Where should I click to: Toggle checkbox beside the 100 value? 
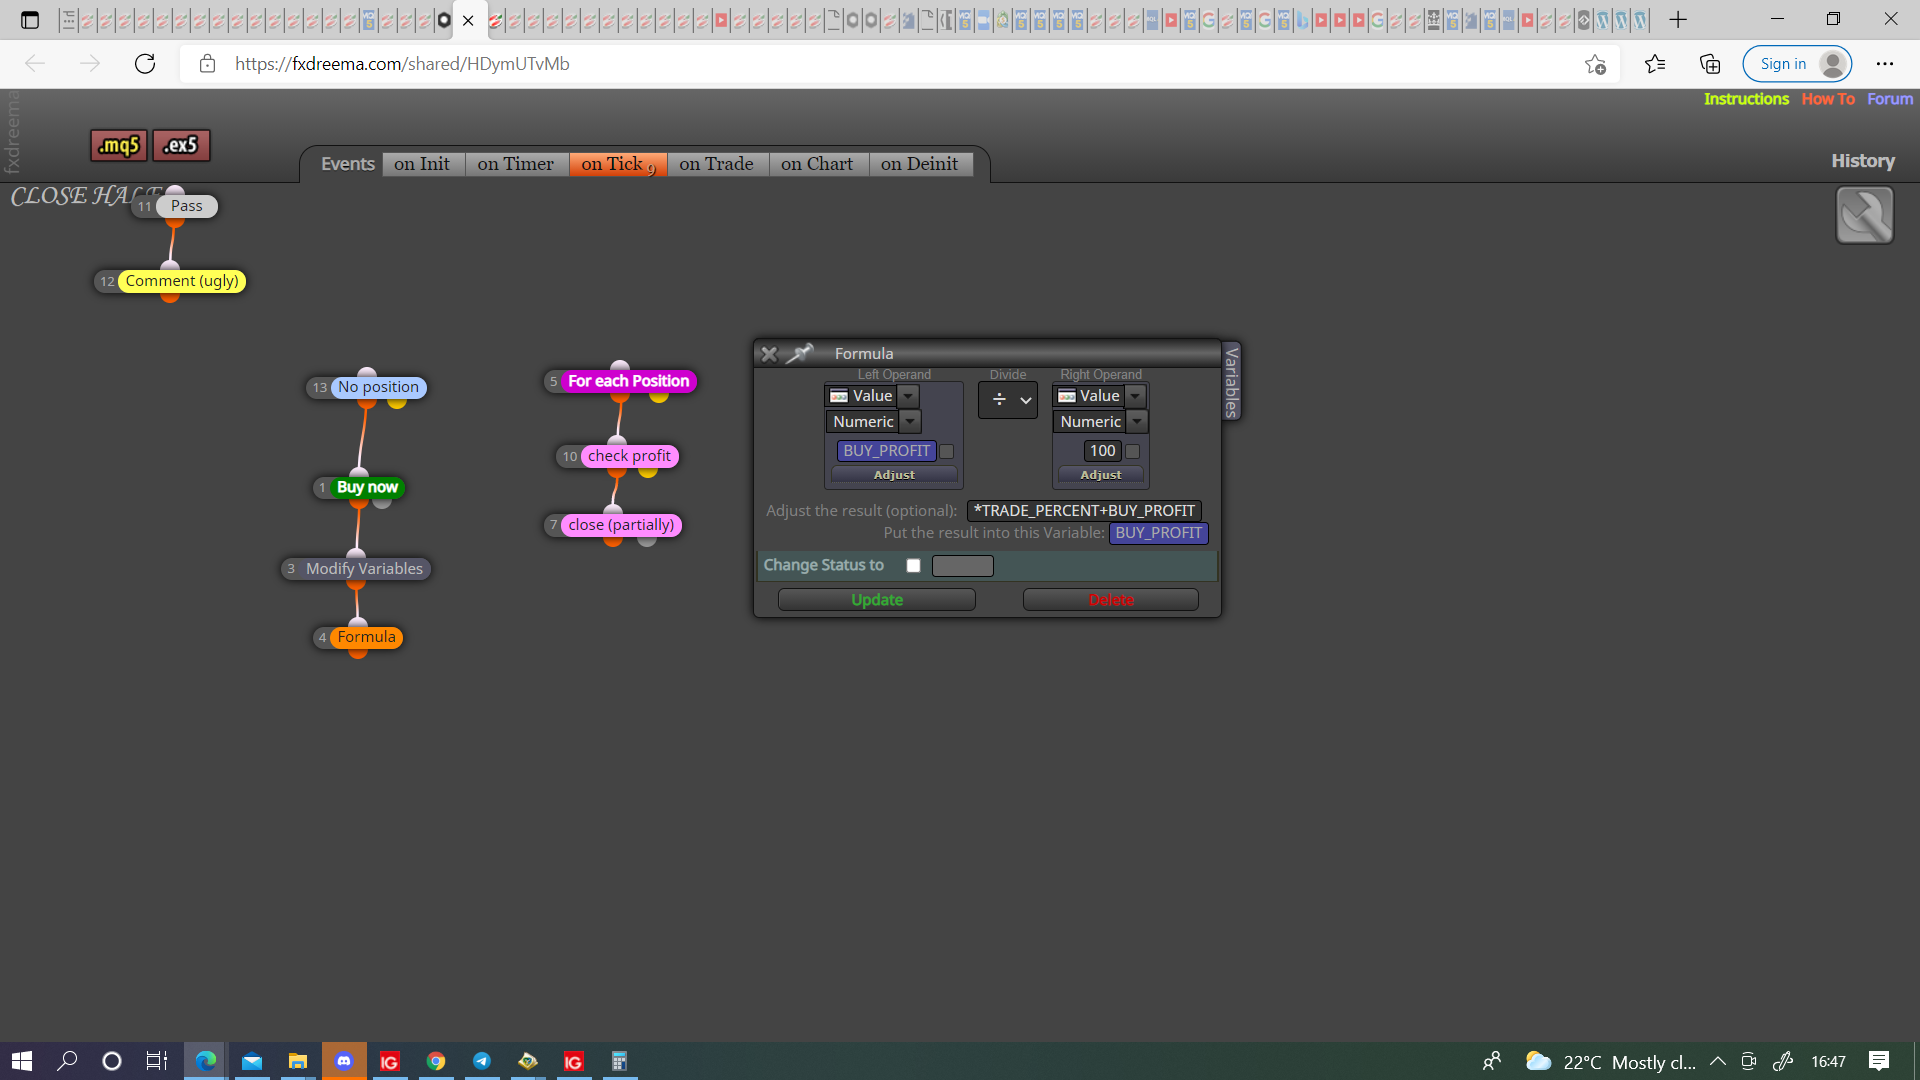point(1133,452)
